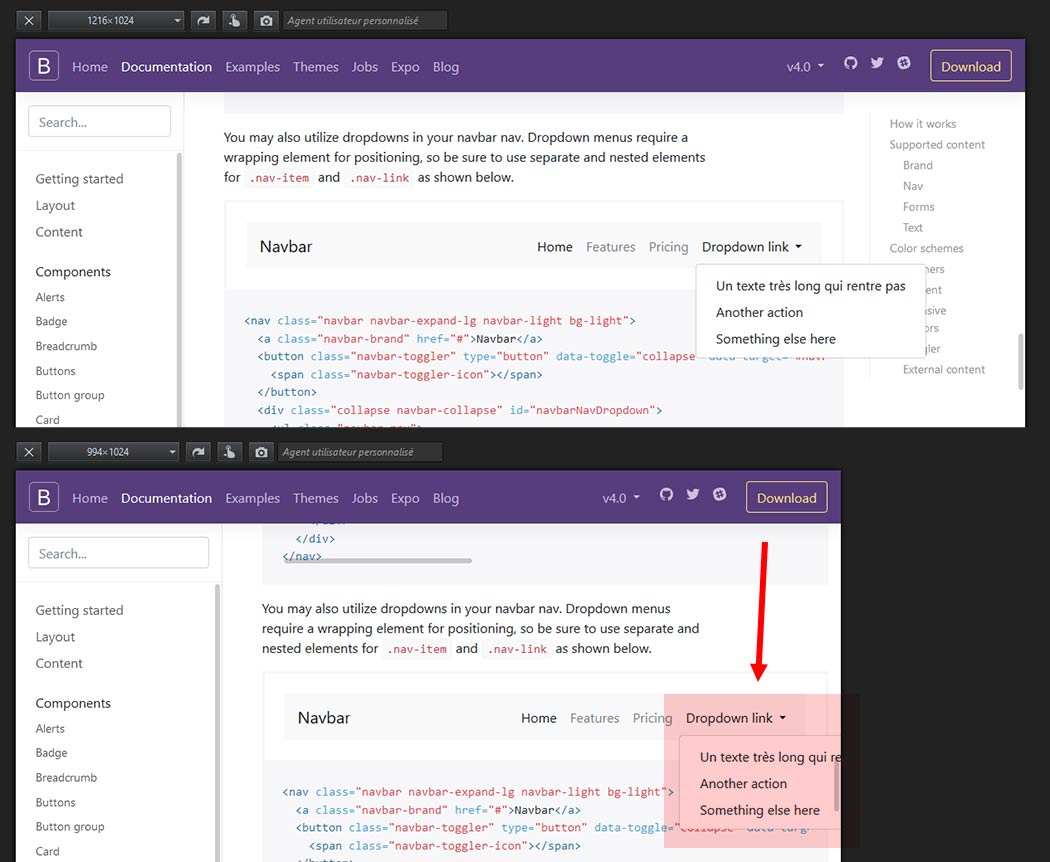Expand the v4.0 version dropdown in the narrower view
Image resolution: width=1050 pixels, height=862 pixels.
(x=621, y=498)
